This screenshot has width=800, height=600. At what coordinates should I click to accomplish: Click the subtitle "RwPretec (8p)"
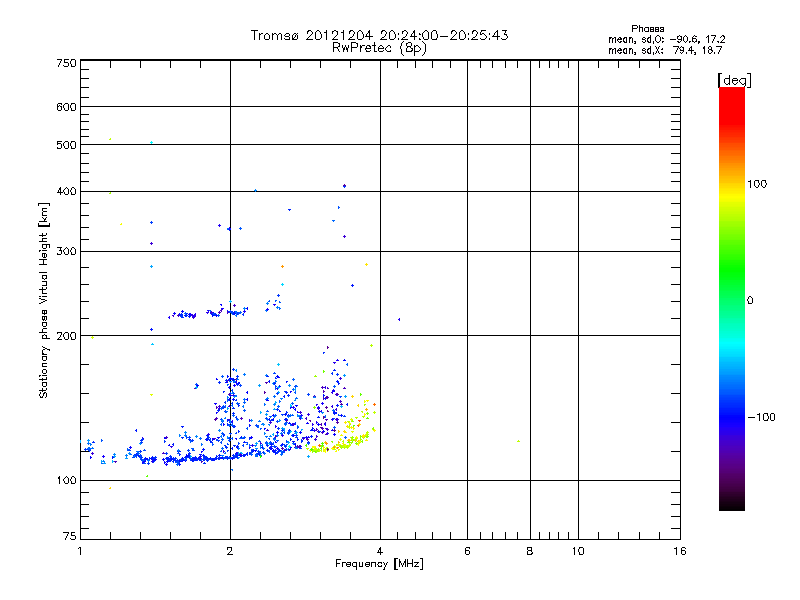click(379, 48)
